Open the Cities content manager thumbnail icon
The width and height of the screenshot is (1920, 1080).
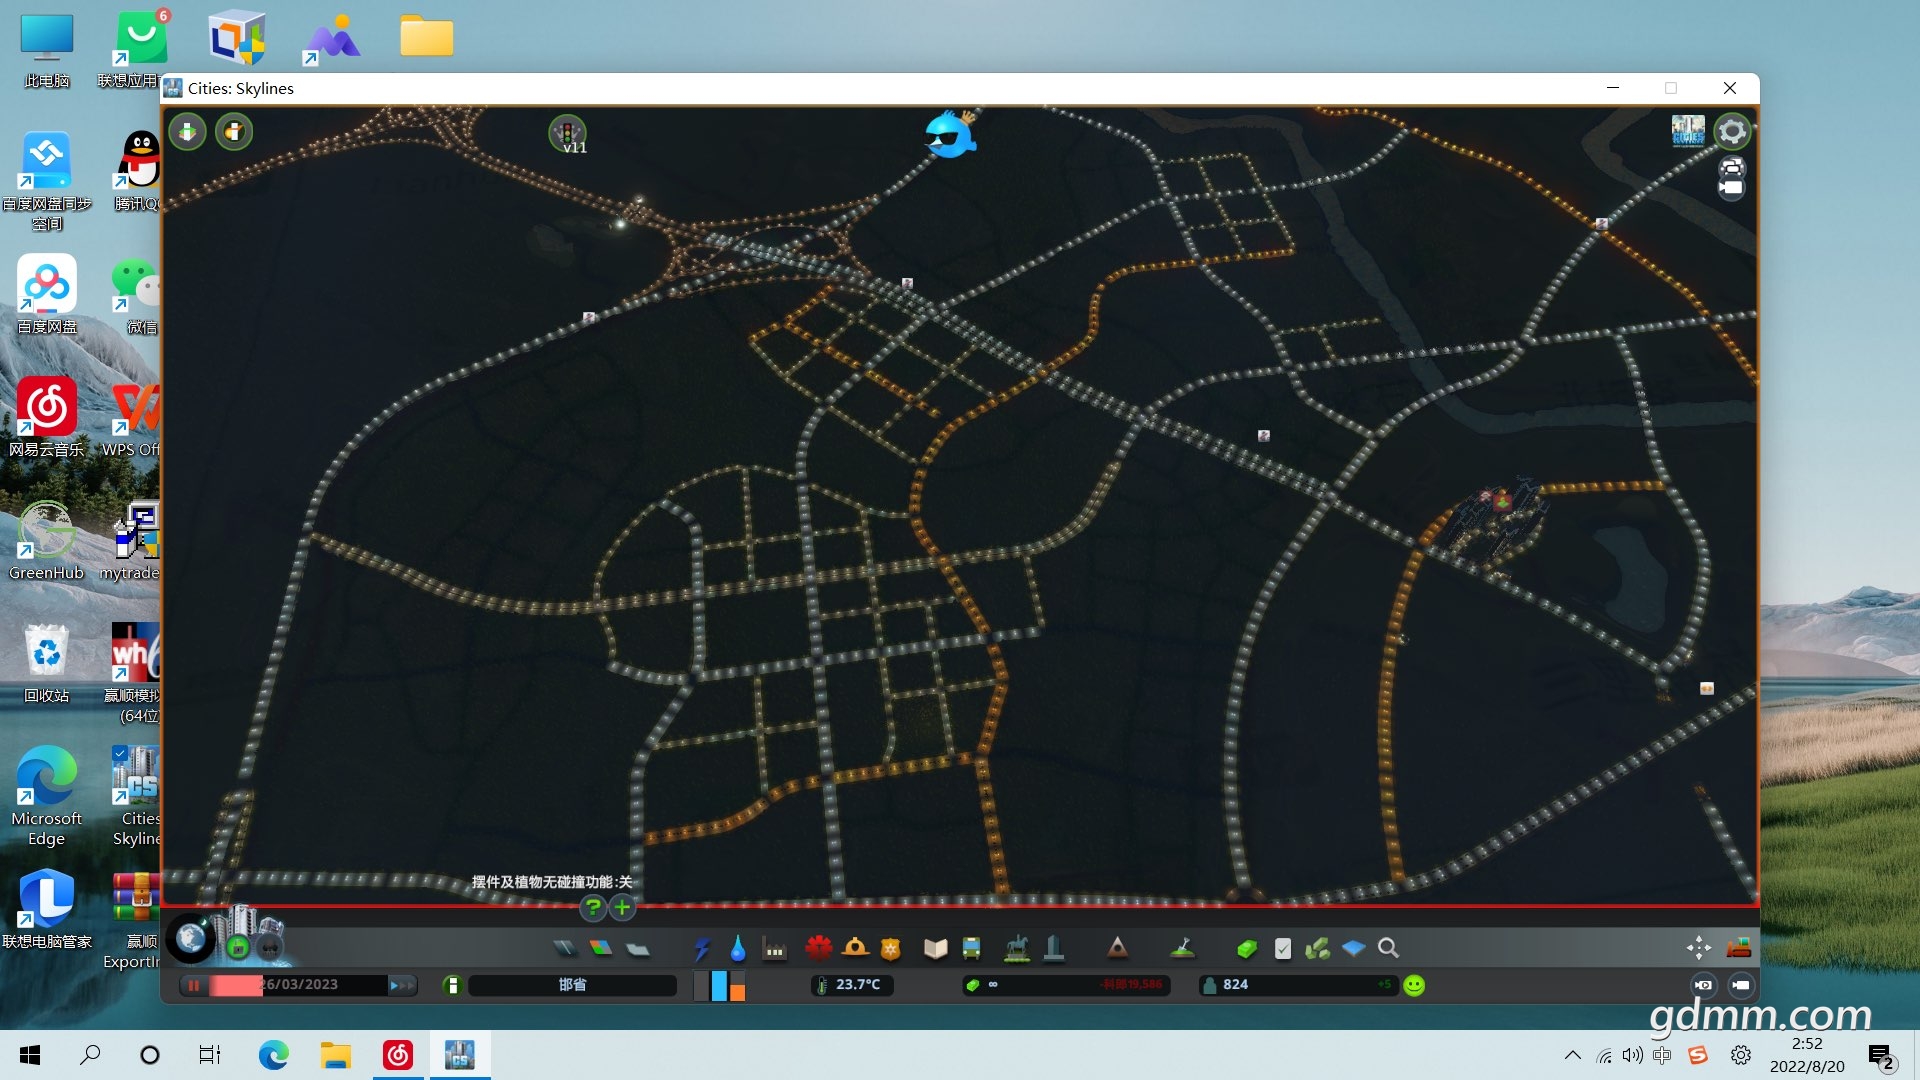pyautogui.click(x=1688, y=131)
